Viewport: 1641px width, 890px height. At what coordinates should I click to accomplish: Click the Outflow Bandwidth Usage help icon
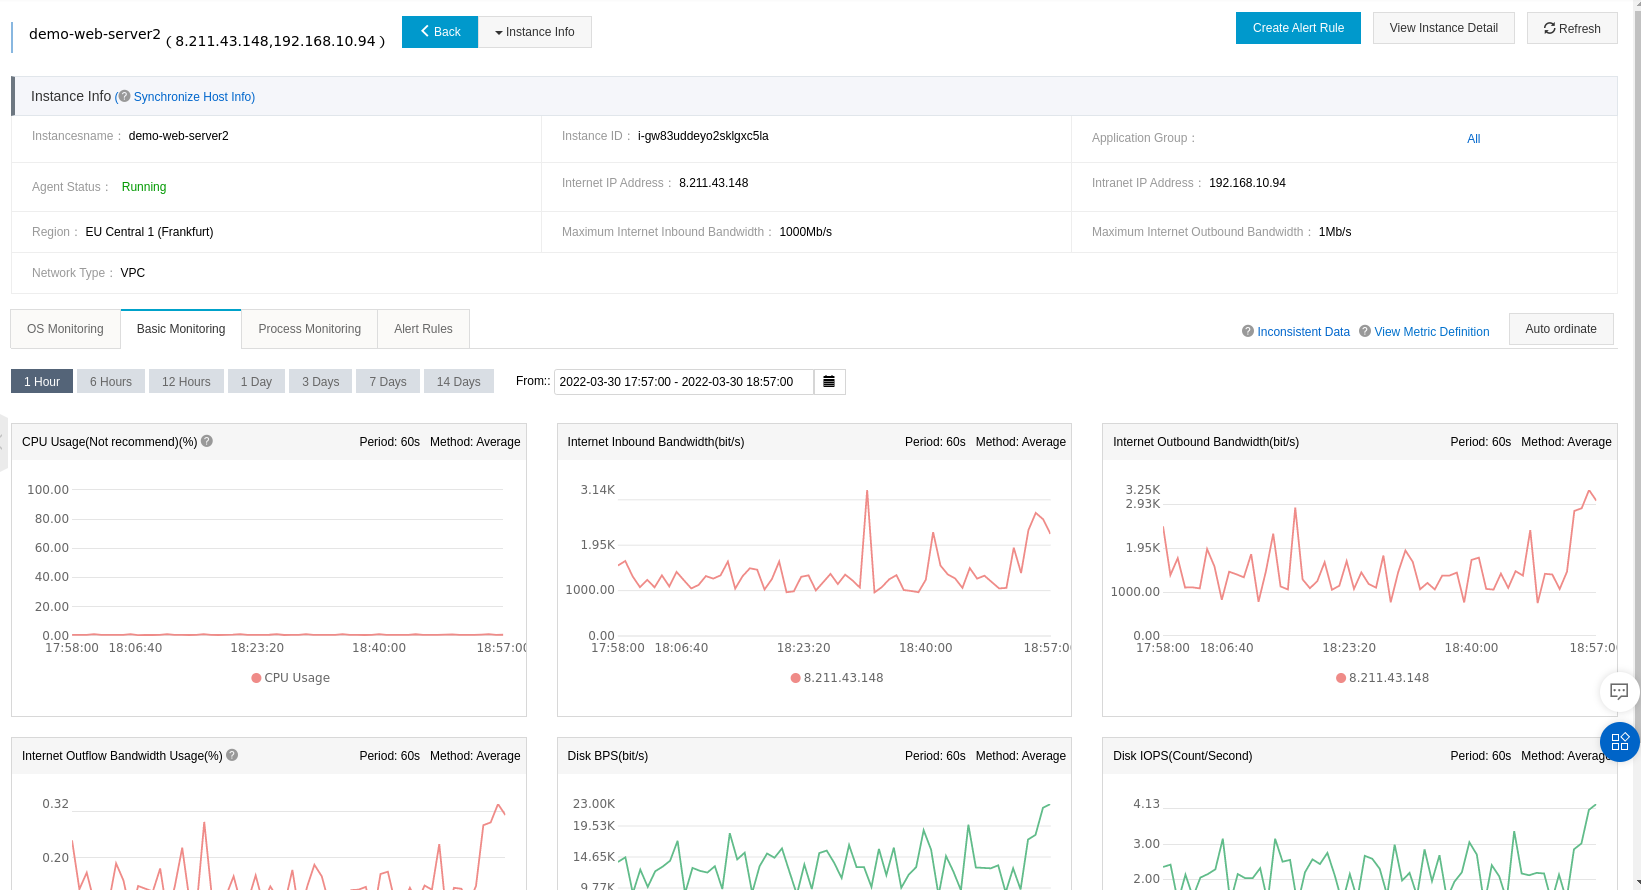(232, 755)
